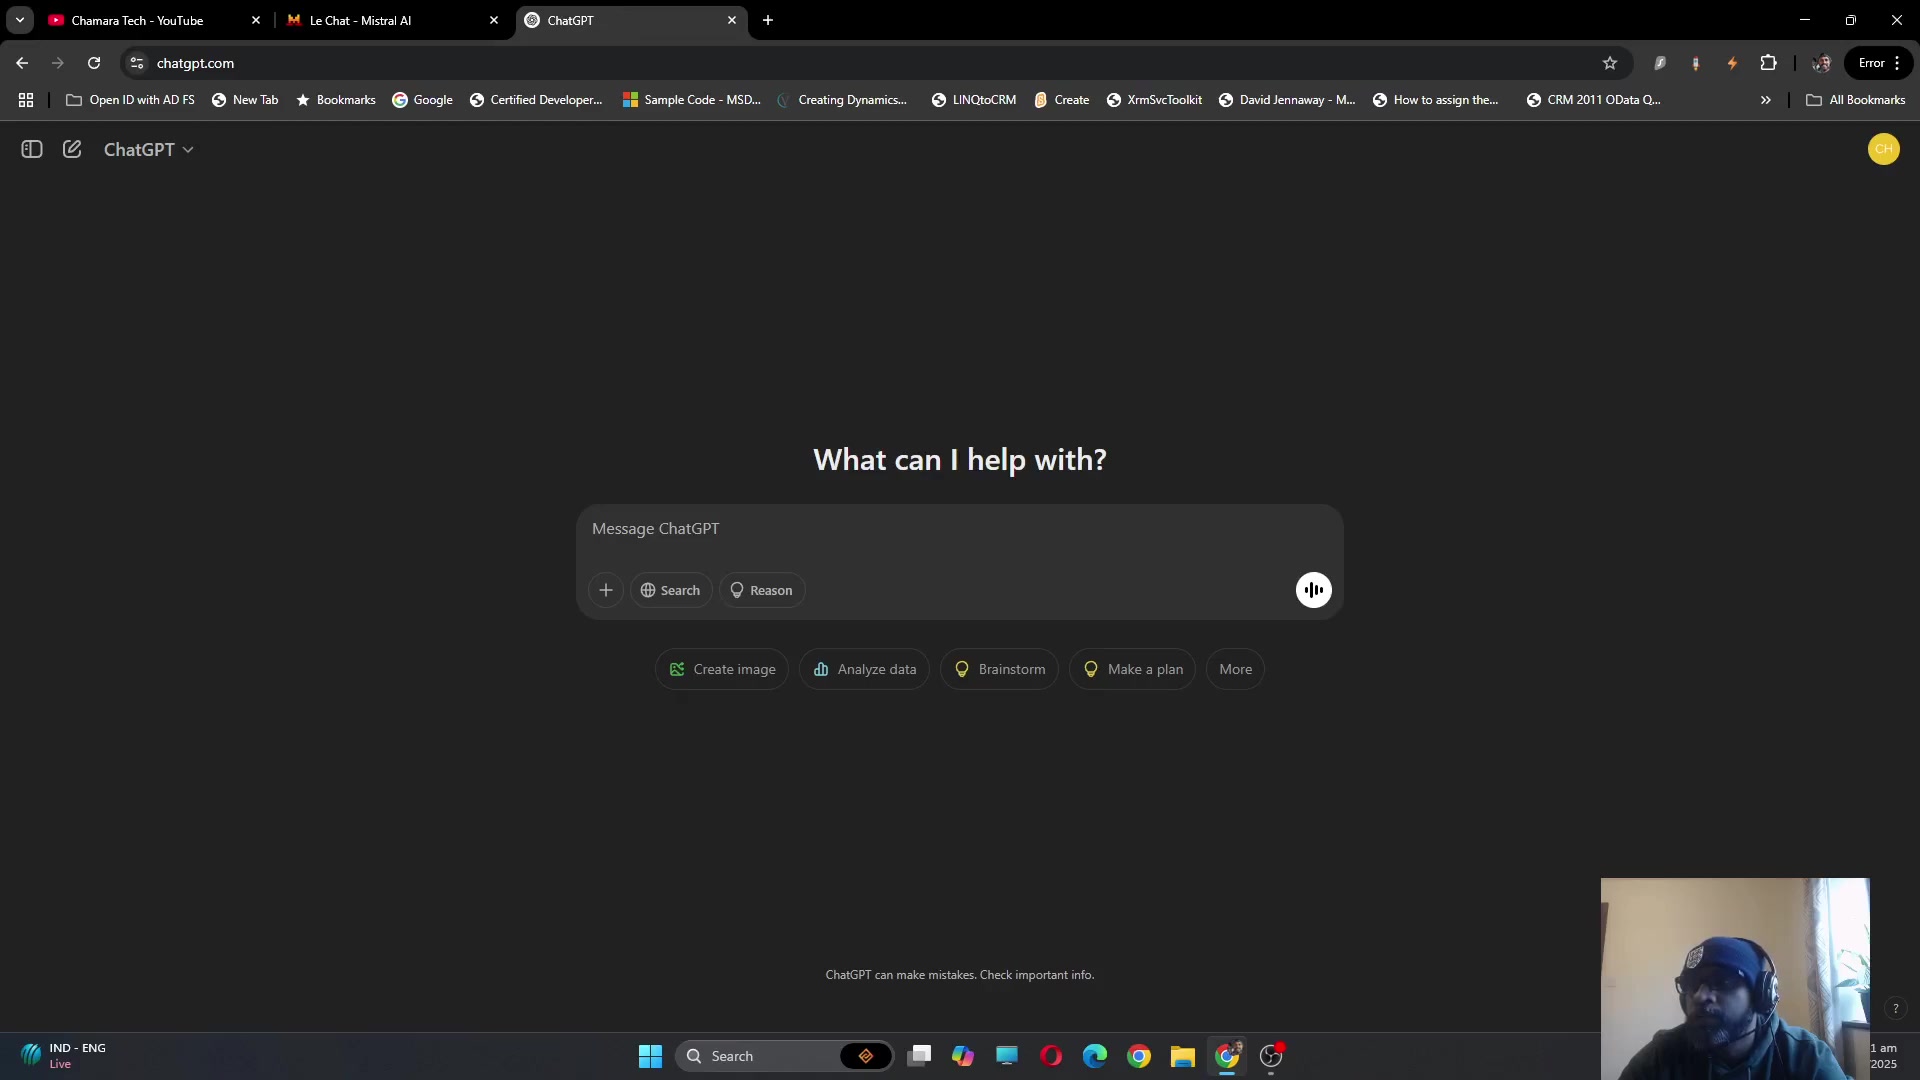Image resolution: width=1920 pixels, height=1080 pixels.
Task: Open the Bookmarks starred bookmark
Action: pos(336,100)
